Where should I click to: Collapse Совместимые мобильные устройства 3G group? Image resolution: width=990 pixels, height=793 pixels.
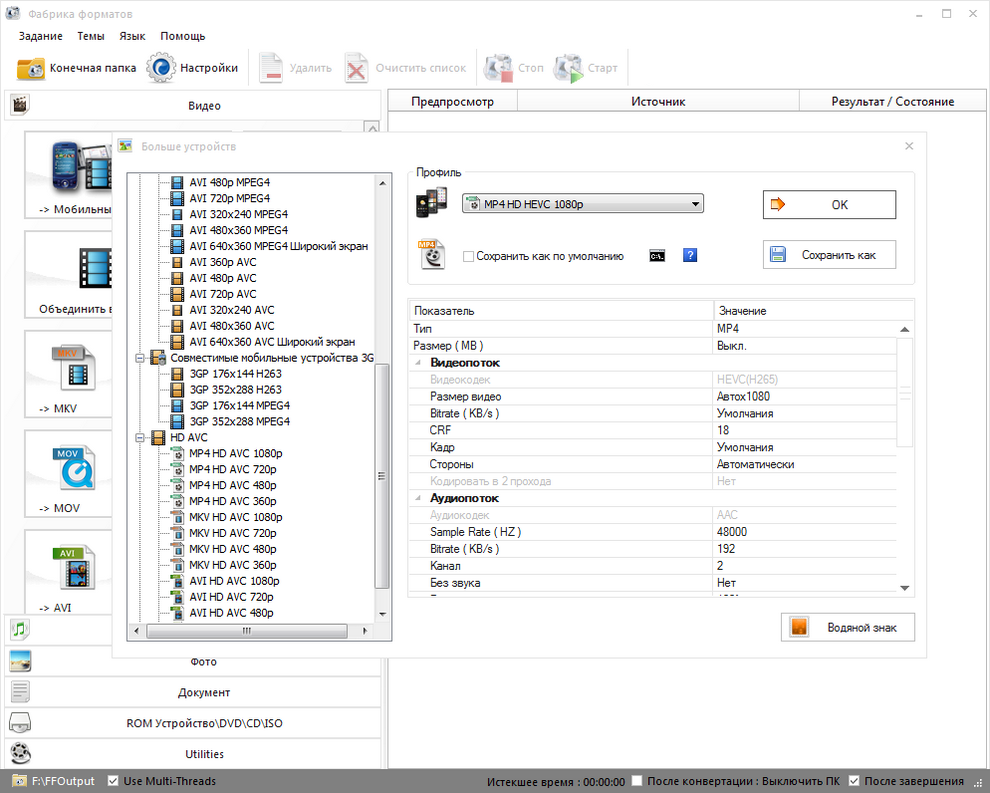[x=139, y=357]
